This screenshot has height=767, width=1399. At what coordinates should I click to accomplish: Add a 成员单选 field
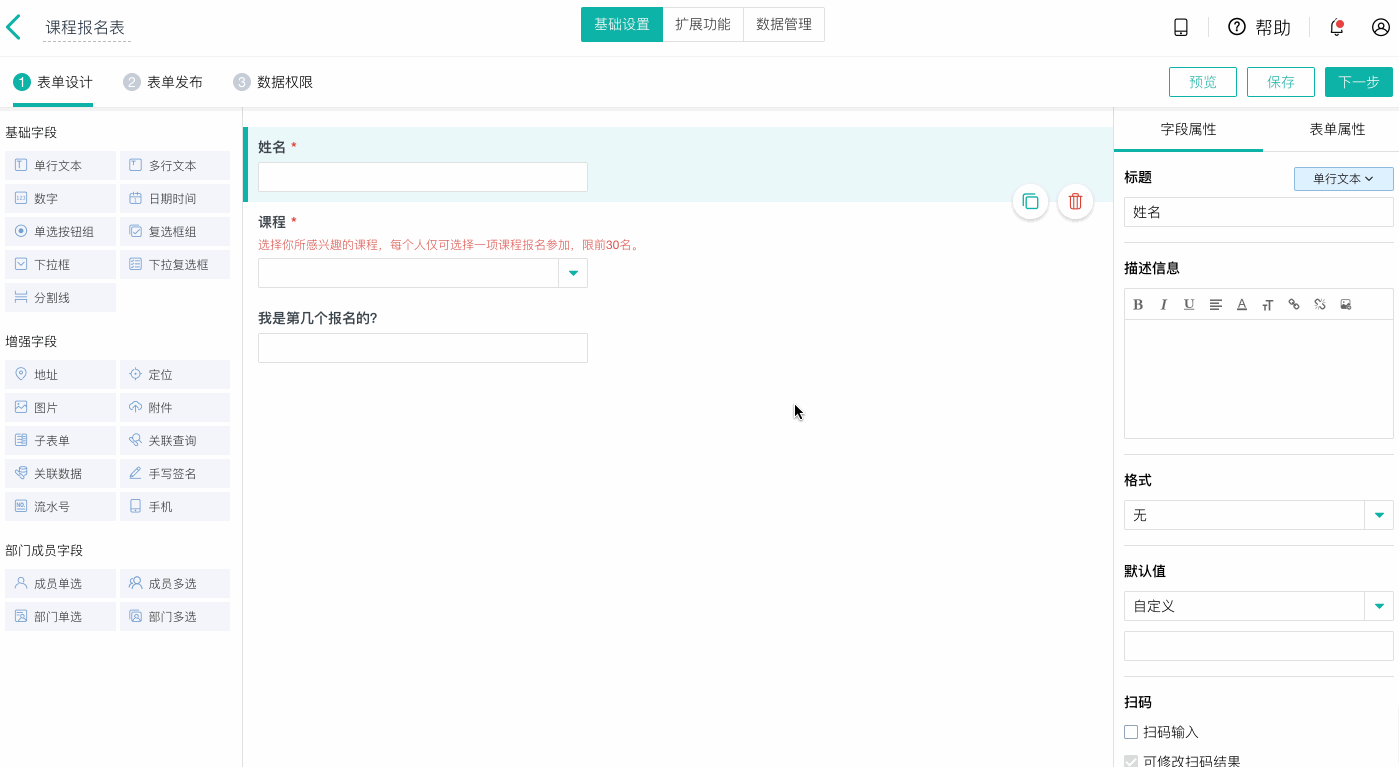click(60, 584)
